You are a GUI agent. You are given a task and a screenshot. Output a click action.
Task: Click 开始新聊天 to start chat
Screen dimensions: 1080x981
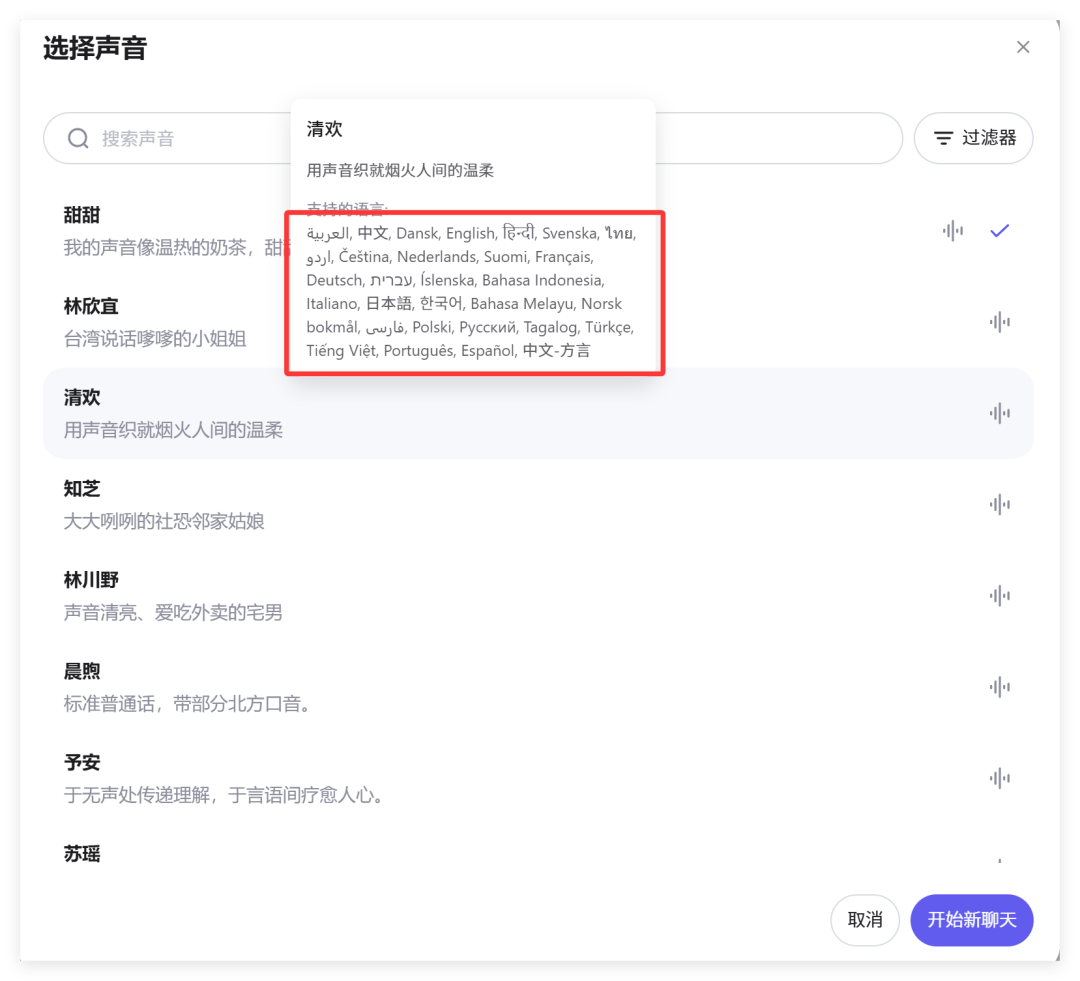pos(971,920)
